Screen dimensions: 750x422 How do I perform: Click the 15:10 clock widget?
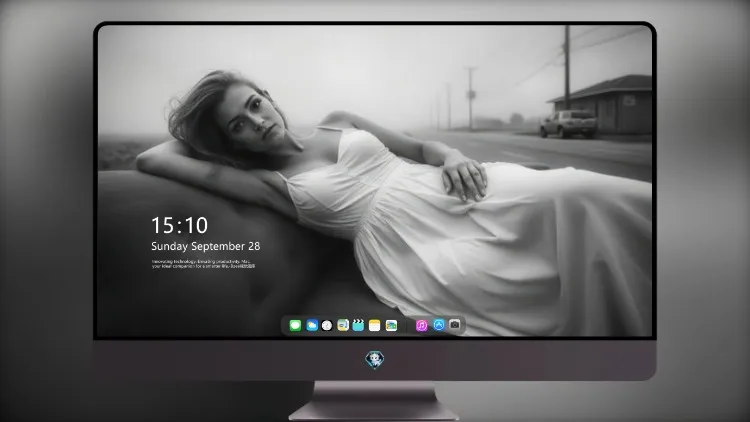(x=179, y=225)
